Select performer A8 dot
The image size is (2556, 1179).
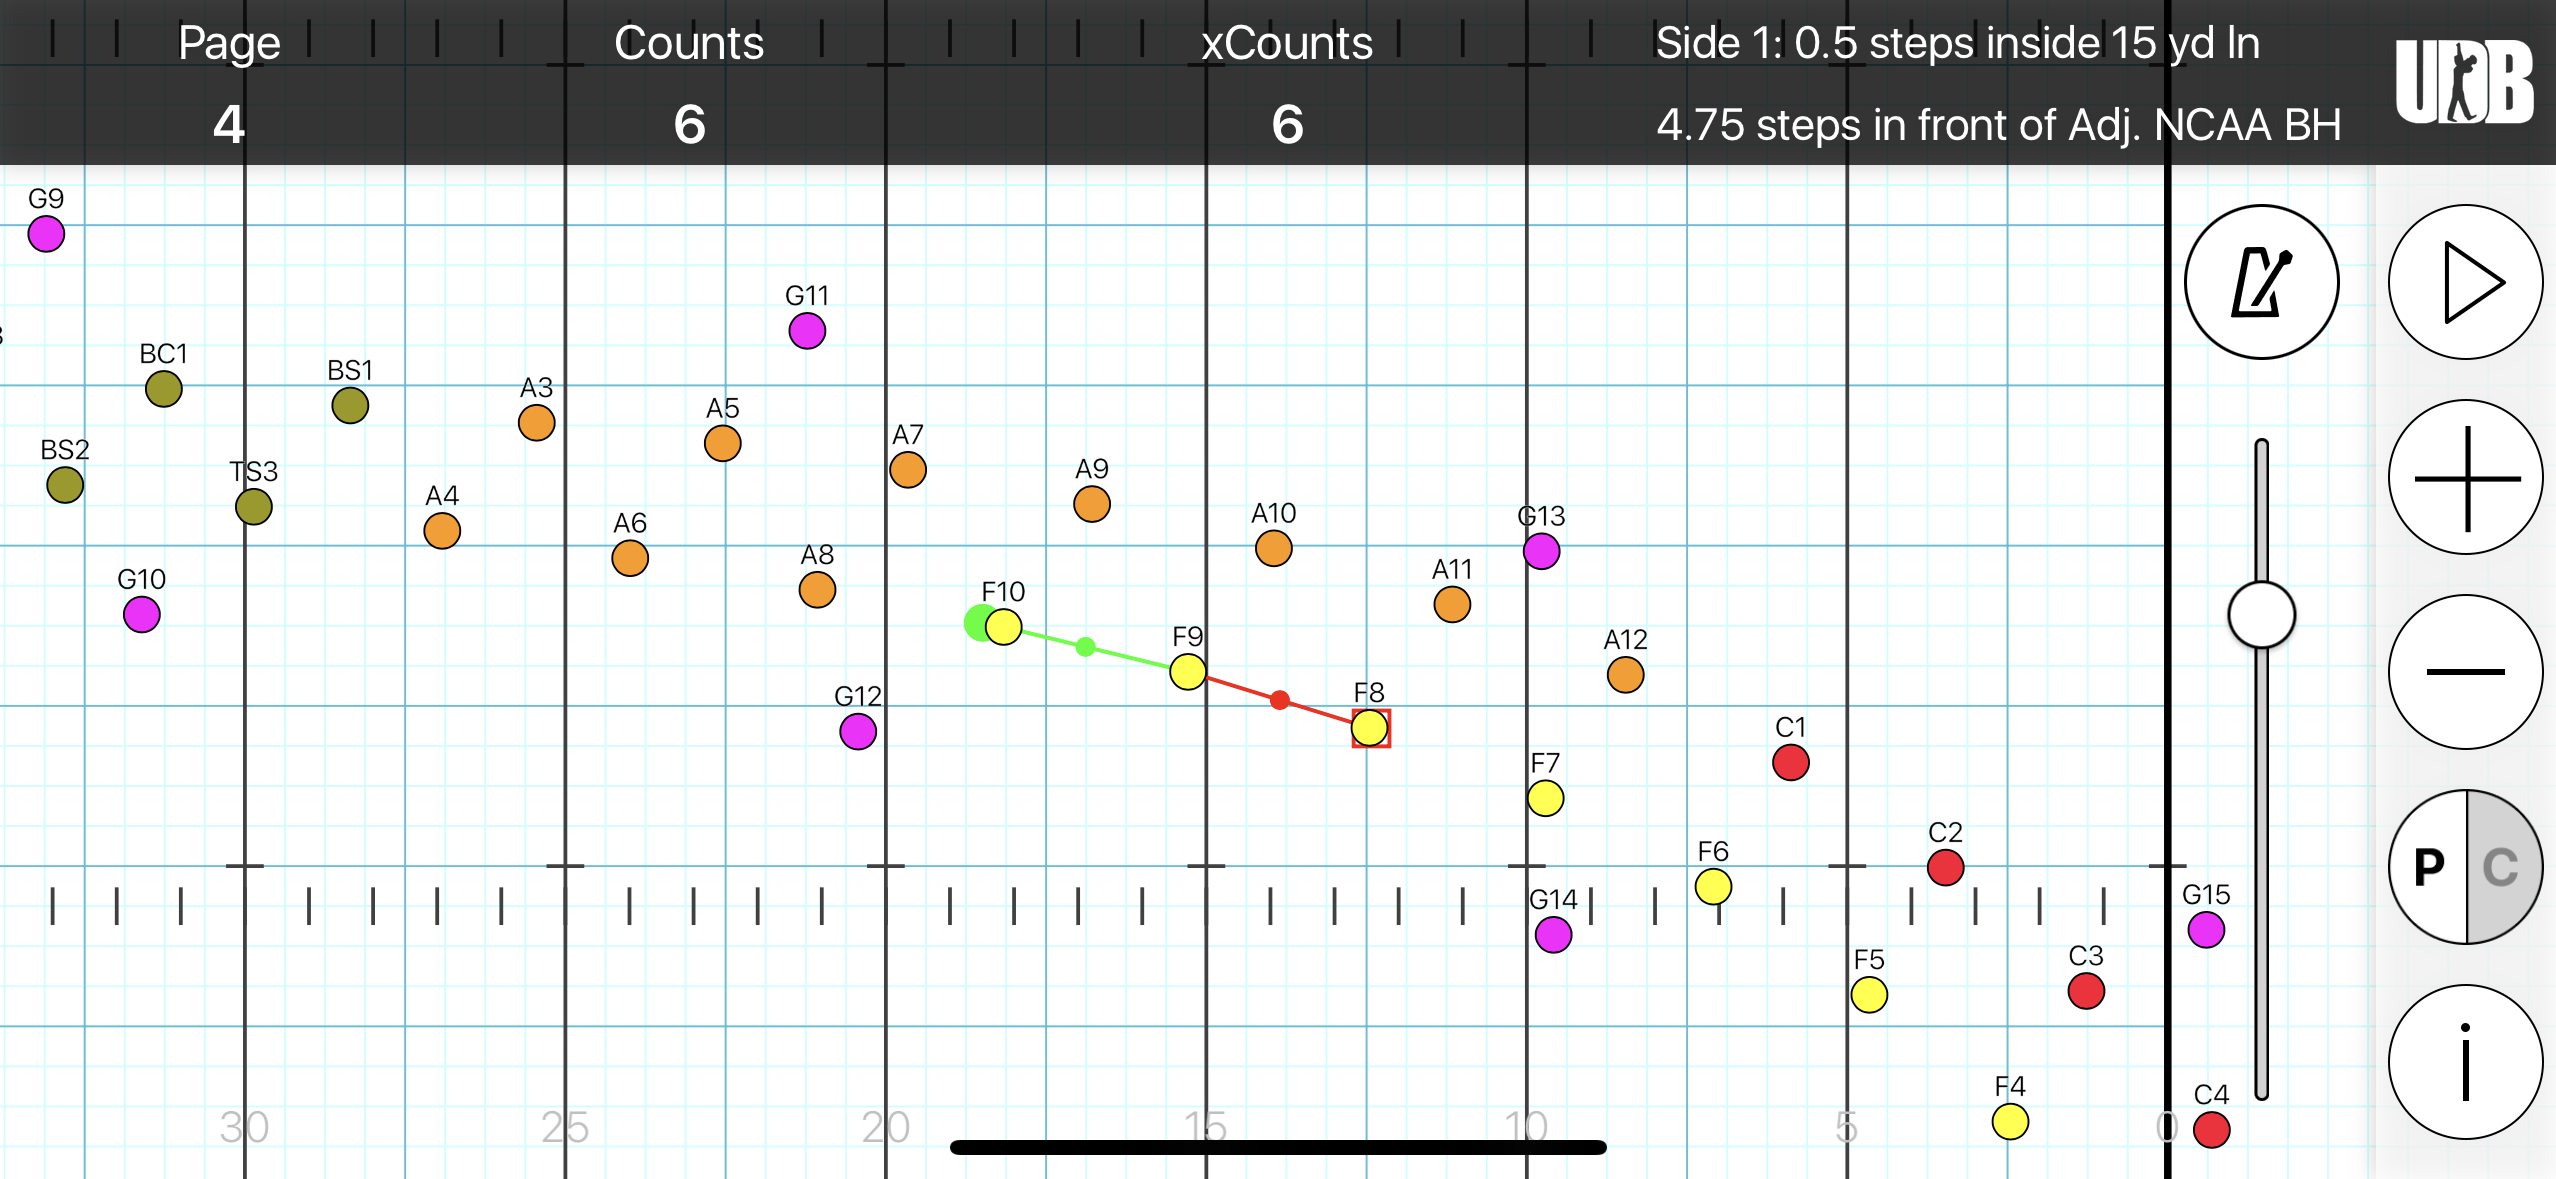coord(817,590)
